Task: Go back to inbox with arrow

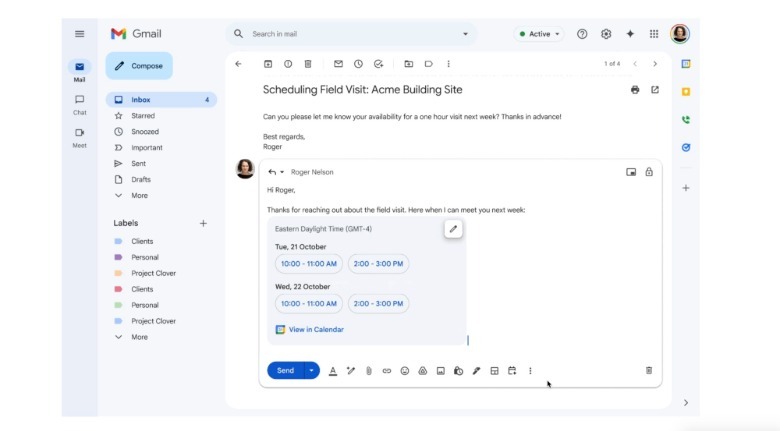Action: point(238,64)
